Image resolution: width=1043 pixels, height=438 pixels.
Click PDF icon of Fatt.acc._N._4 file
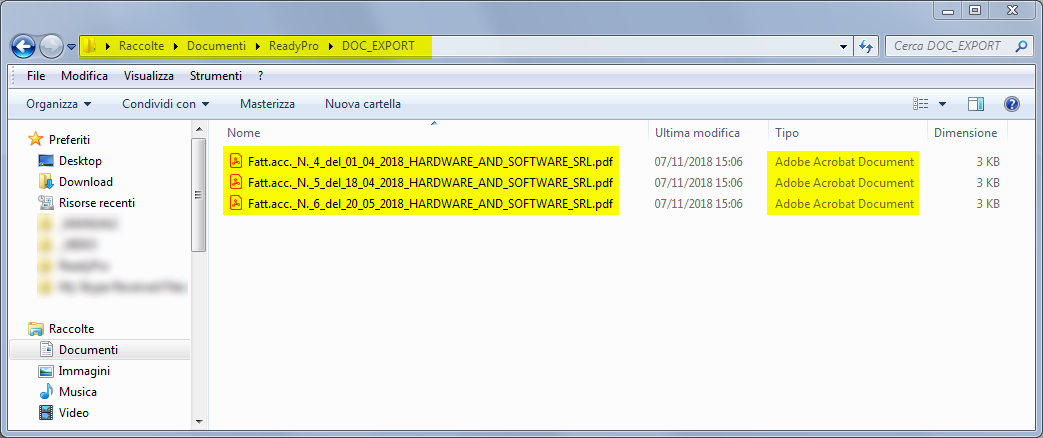click(x=235, y=161)
